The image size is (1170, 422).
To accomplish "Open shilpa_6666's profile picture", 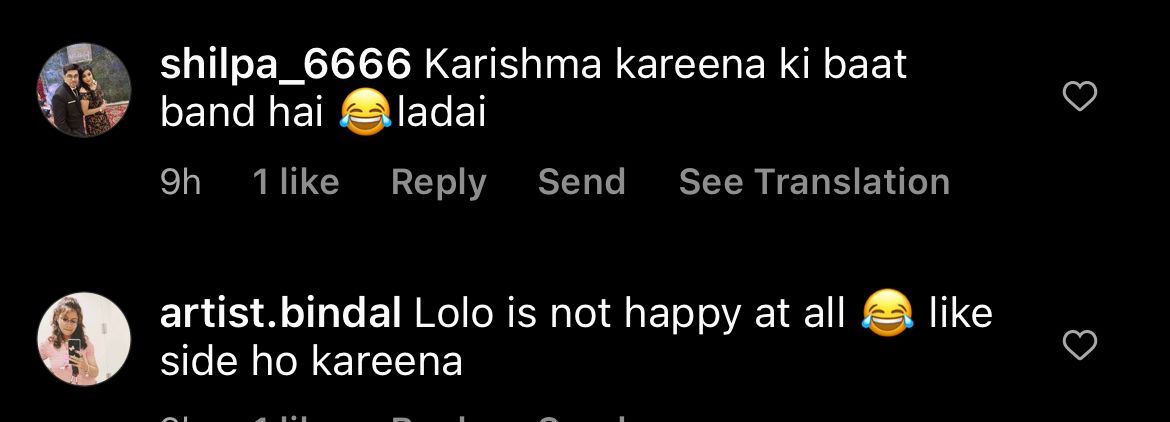I will 84,90.
